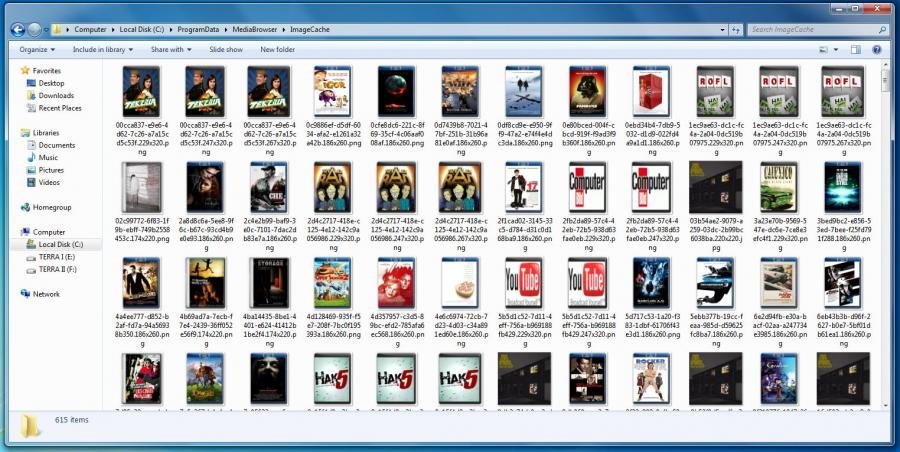Screen dimensions: 900x452
Task: Open Include in library menu
Action: pos(103,50)
